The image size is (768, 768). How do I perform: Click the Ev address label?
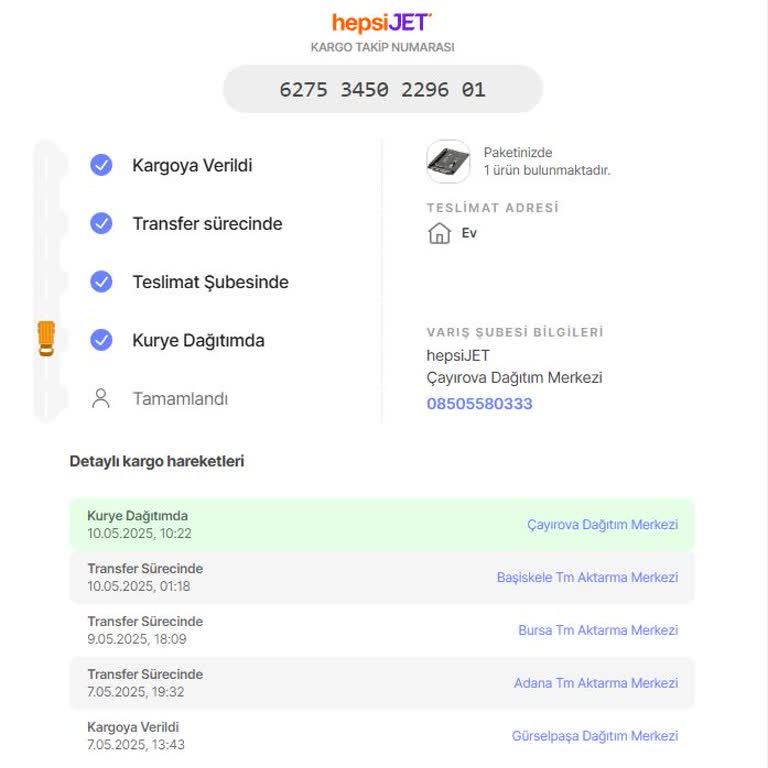[469, 233]
